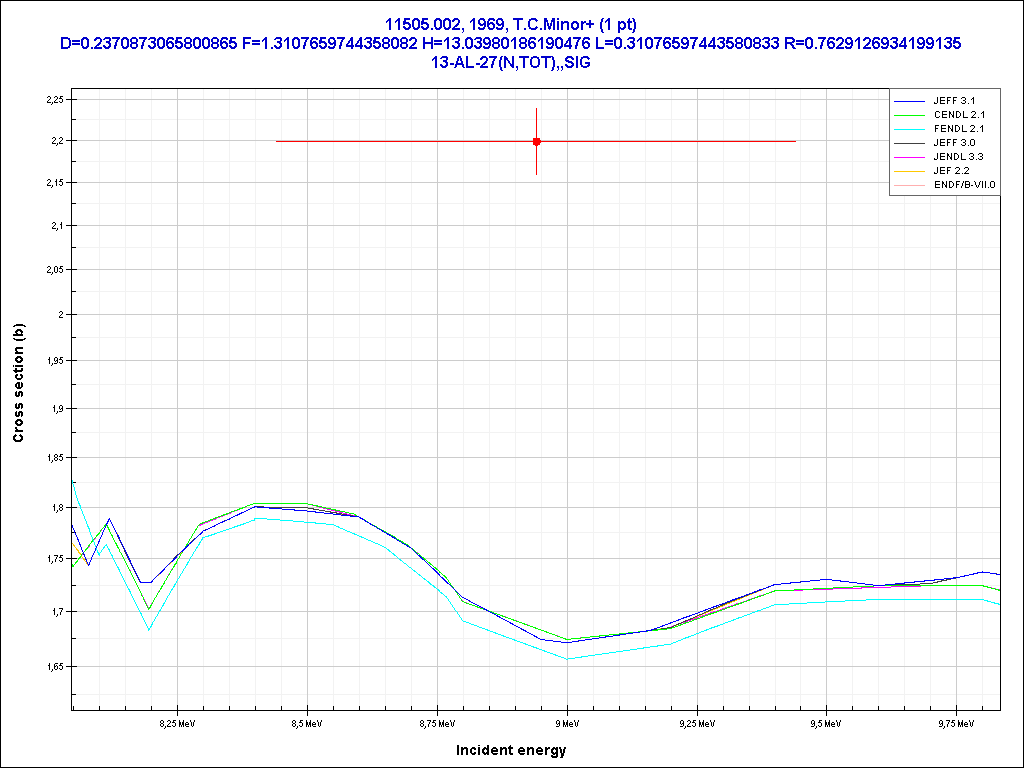Click the 1,65 y-axis tick label

point(54,666)
